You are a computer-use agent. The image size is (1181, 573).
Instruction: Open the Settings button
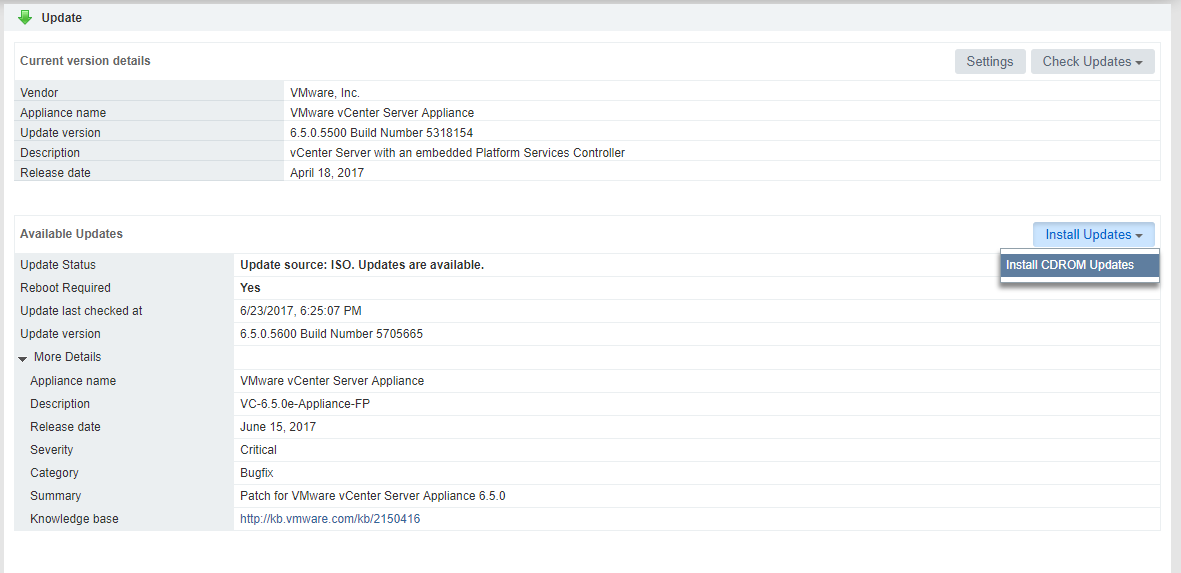(x=989, y=62)
